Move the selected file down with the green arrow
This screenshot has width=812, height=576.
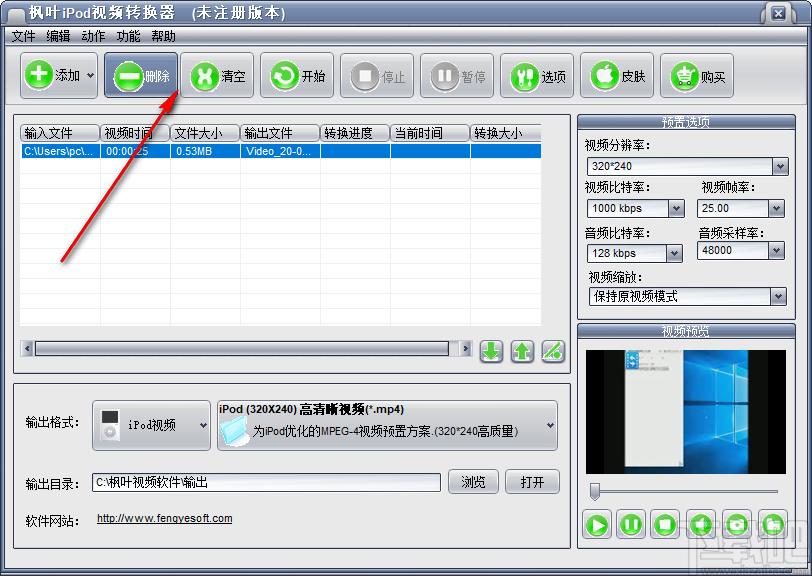491,351
